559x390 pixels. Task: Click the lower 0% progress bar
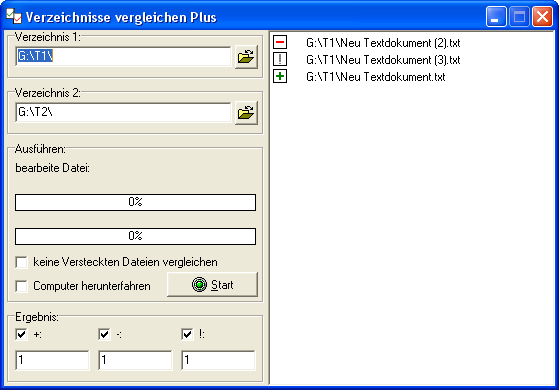pyautogui.click(x=135, y=236)
